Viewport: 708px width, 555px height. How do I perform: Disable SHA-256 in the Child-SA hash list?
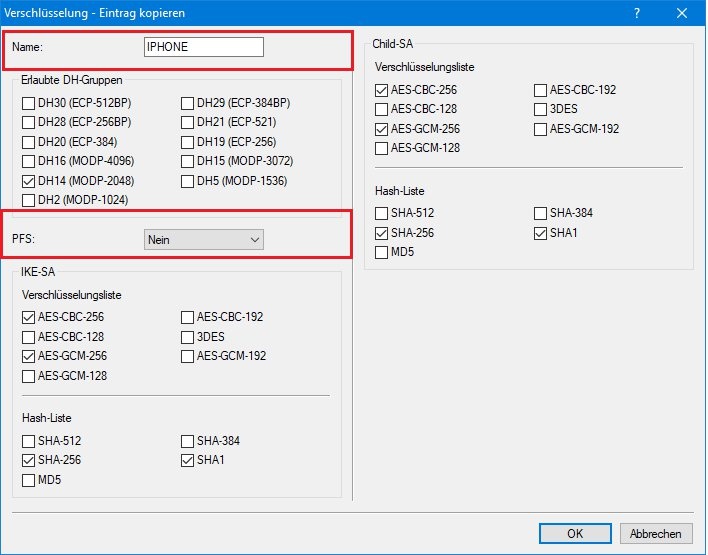(x=382, y=233)
